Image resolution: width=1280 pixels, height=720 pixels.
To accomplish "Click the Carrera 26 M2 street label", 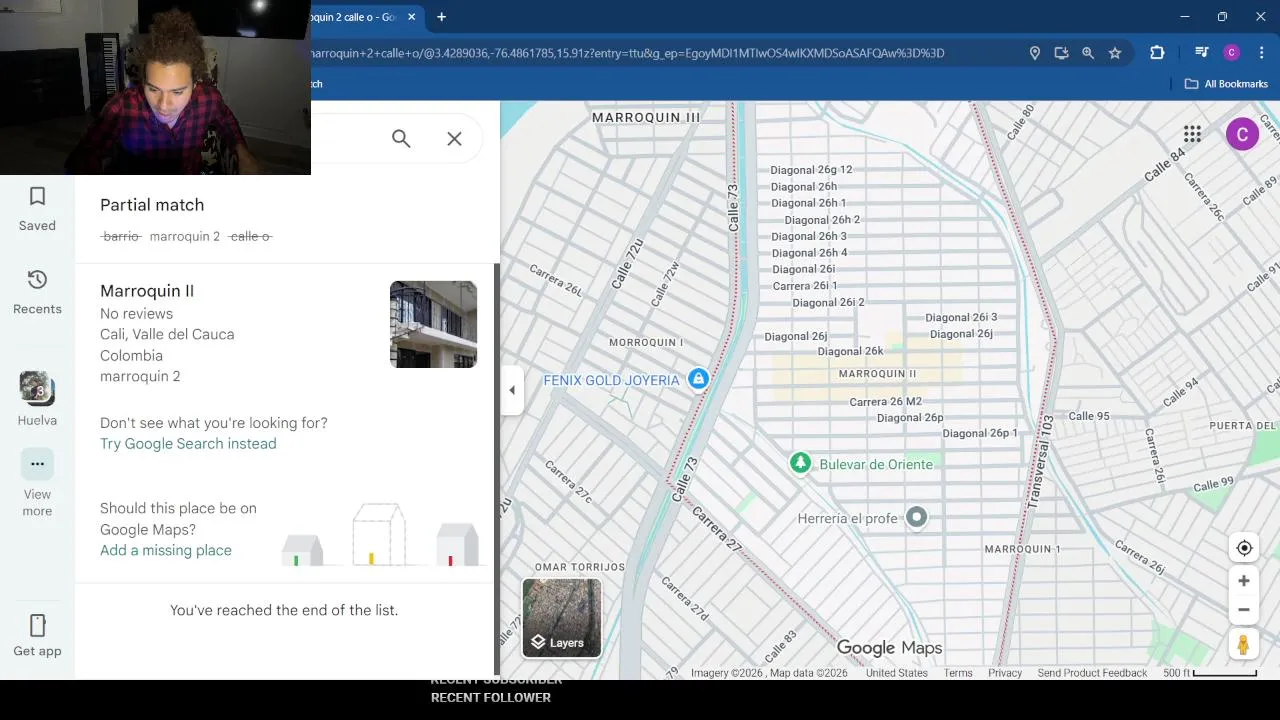I will [885, 402].
